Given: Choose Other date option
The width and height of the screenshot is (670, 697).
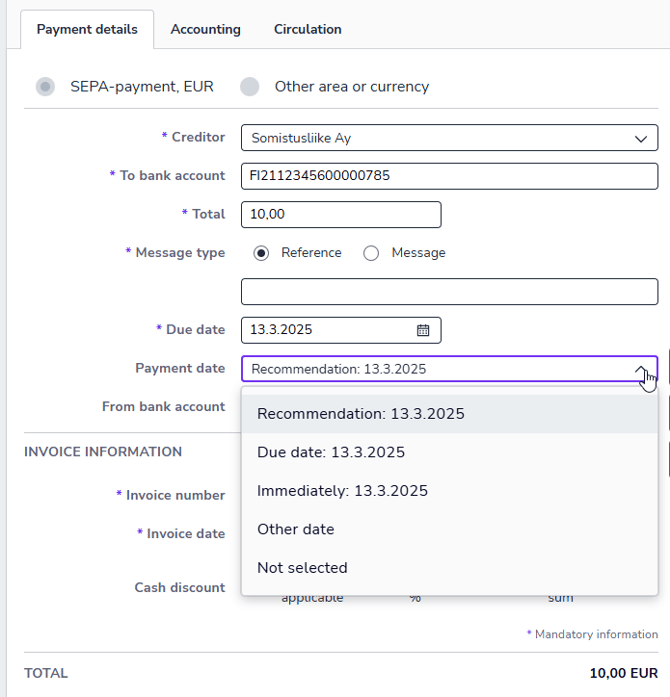Looking at the screenshot, I should click(449, 529).
